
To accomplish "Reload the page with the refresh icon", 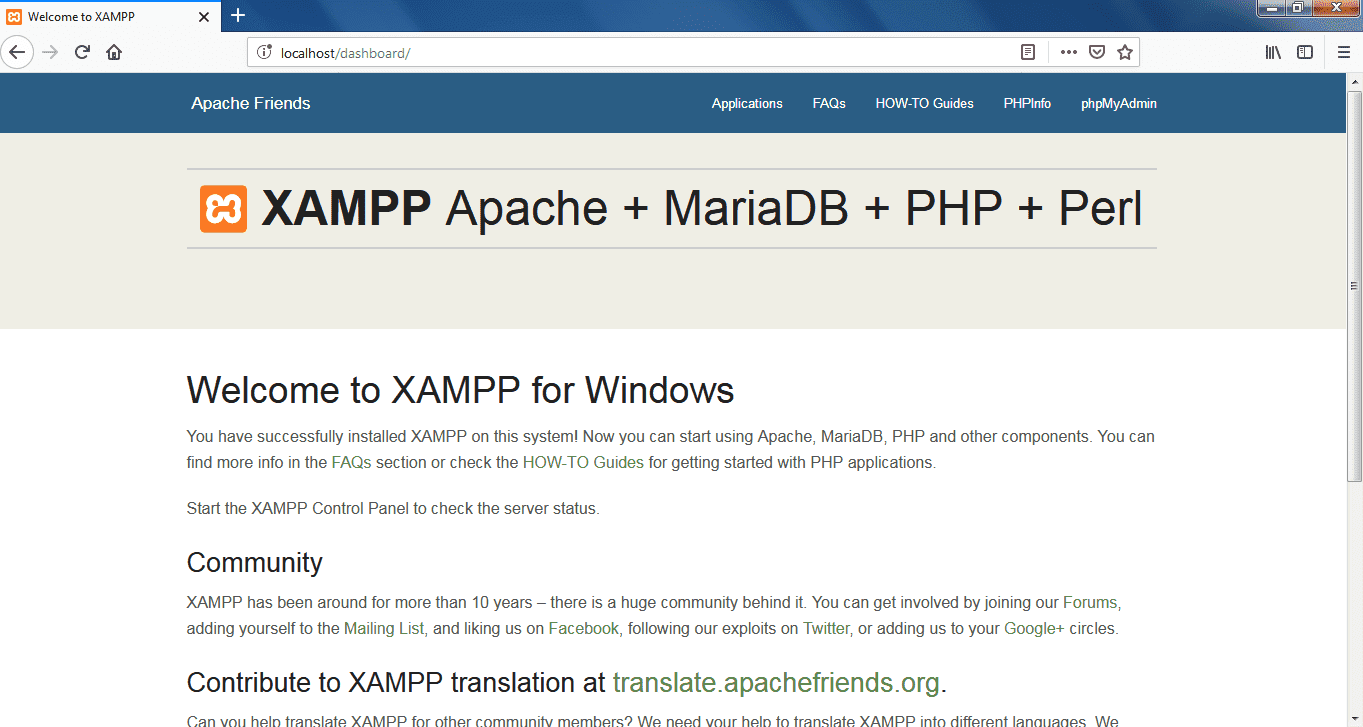I will [83, 52].
